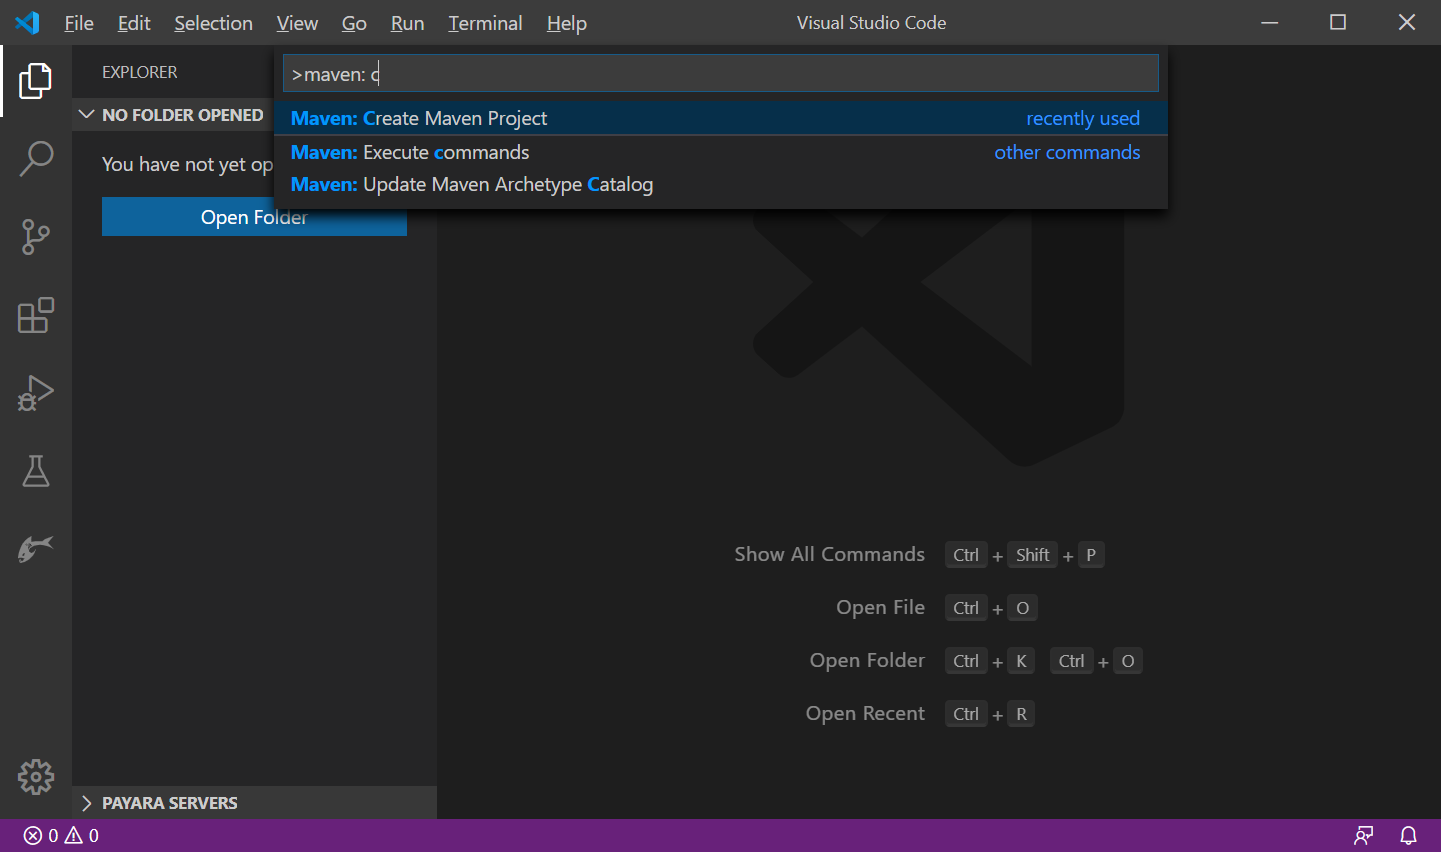Open the Explorer view icon
The image size is (1441, 852).
[x=35, y=81]
